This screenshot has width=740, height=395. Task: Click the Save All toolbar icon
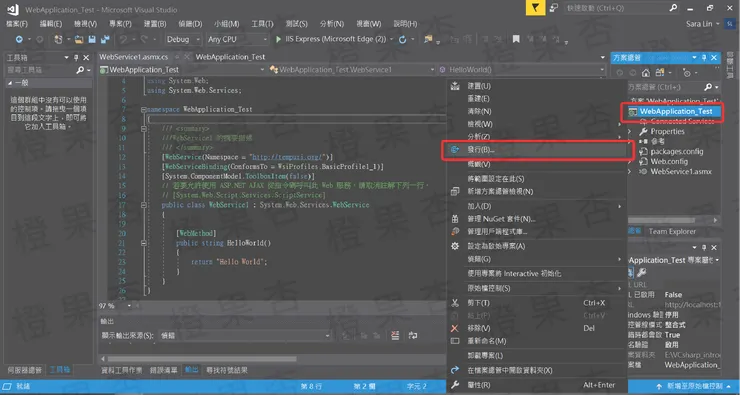point(105,40)
